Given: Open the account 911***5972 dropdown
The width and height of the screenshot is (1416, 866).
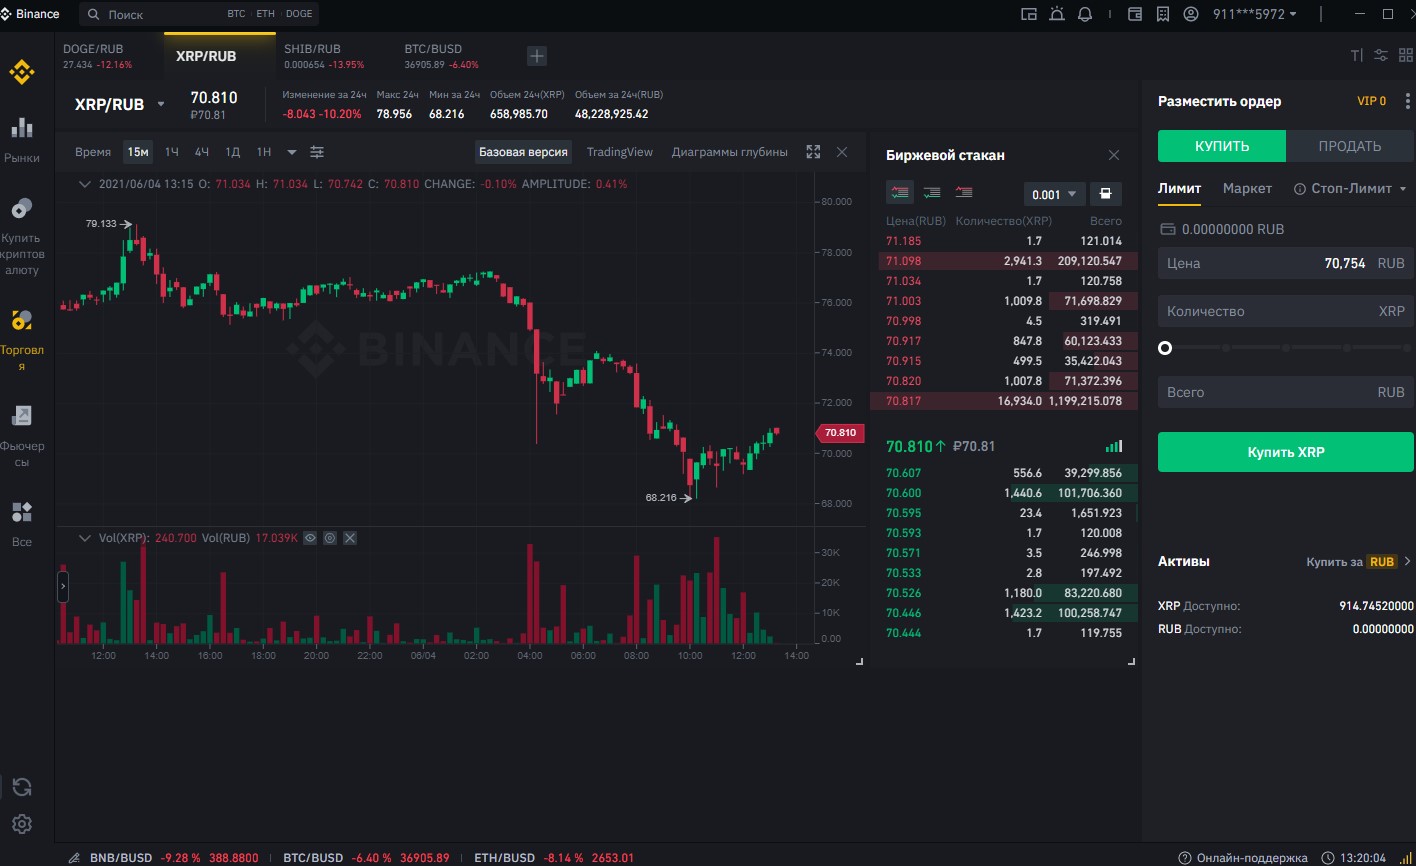Looking at the screenshot, I should [1254, 14].
